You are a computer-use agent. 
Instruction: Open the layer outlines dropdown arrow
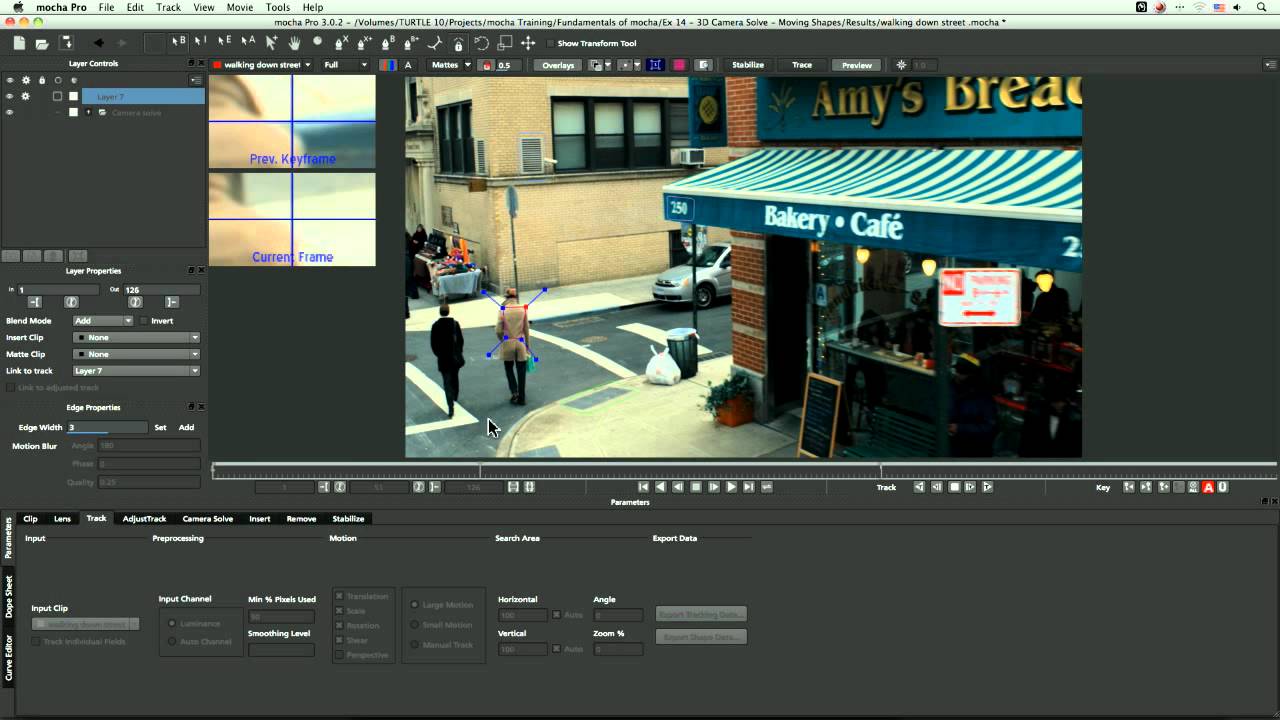pos(606,65)
